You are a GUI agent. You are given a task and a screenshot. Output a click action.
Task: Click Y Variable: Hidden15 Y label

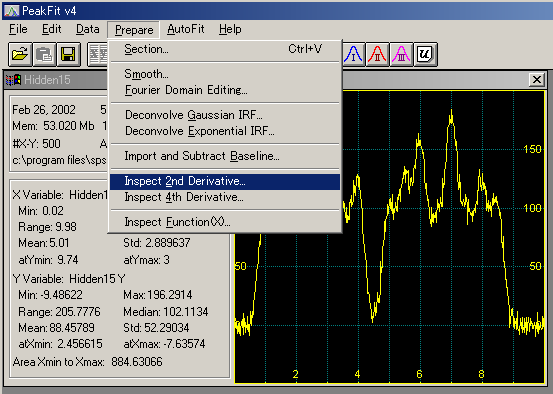tap(69, 279)
